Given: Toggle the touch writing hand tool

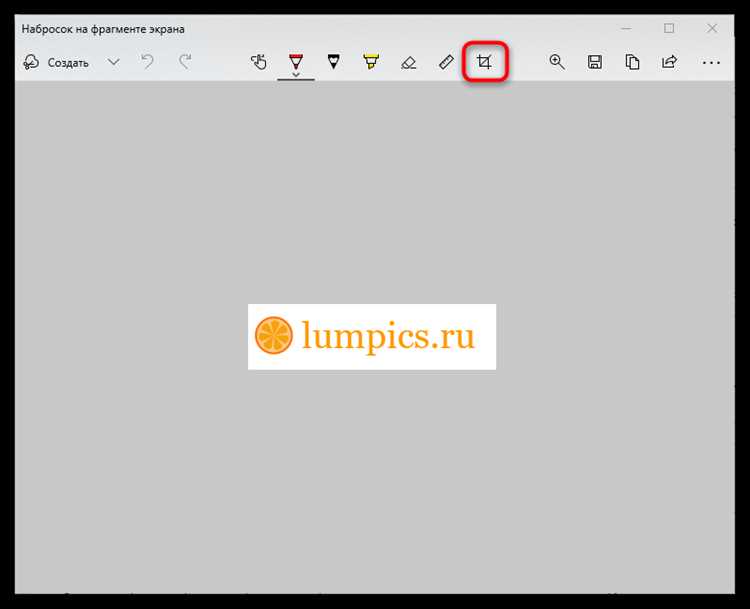Looking at the screenshot, I should click(x=259, y=62).
